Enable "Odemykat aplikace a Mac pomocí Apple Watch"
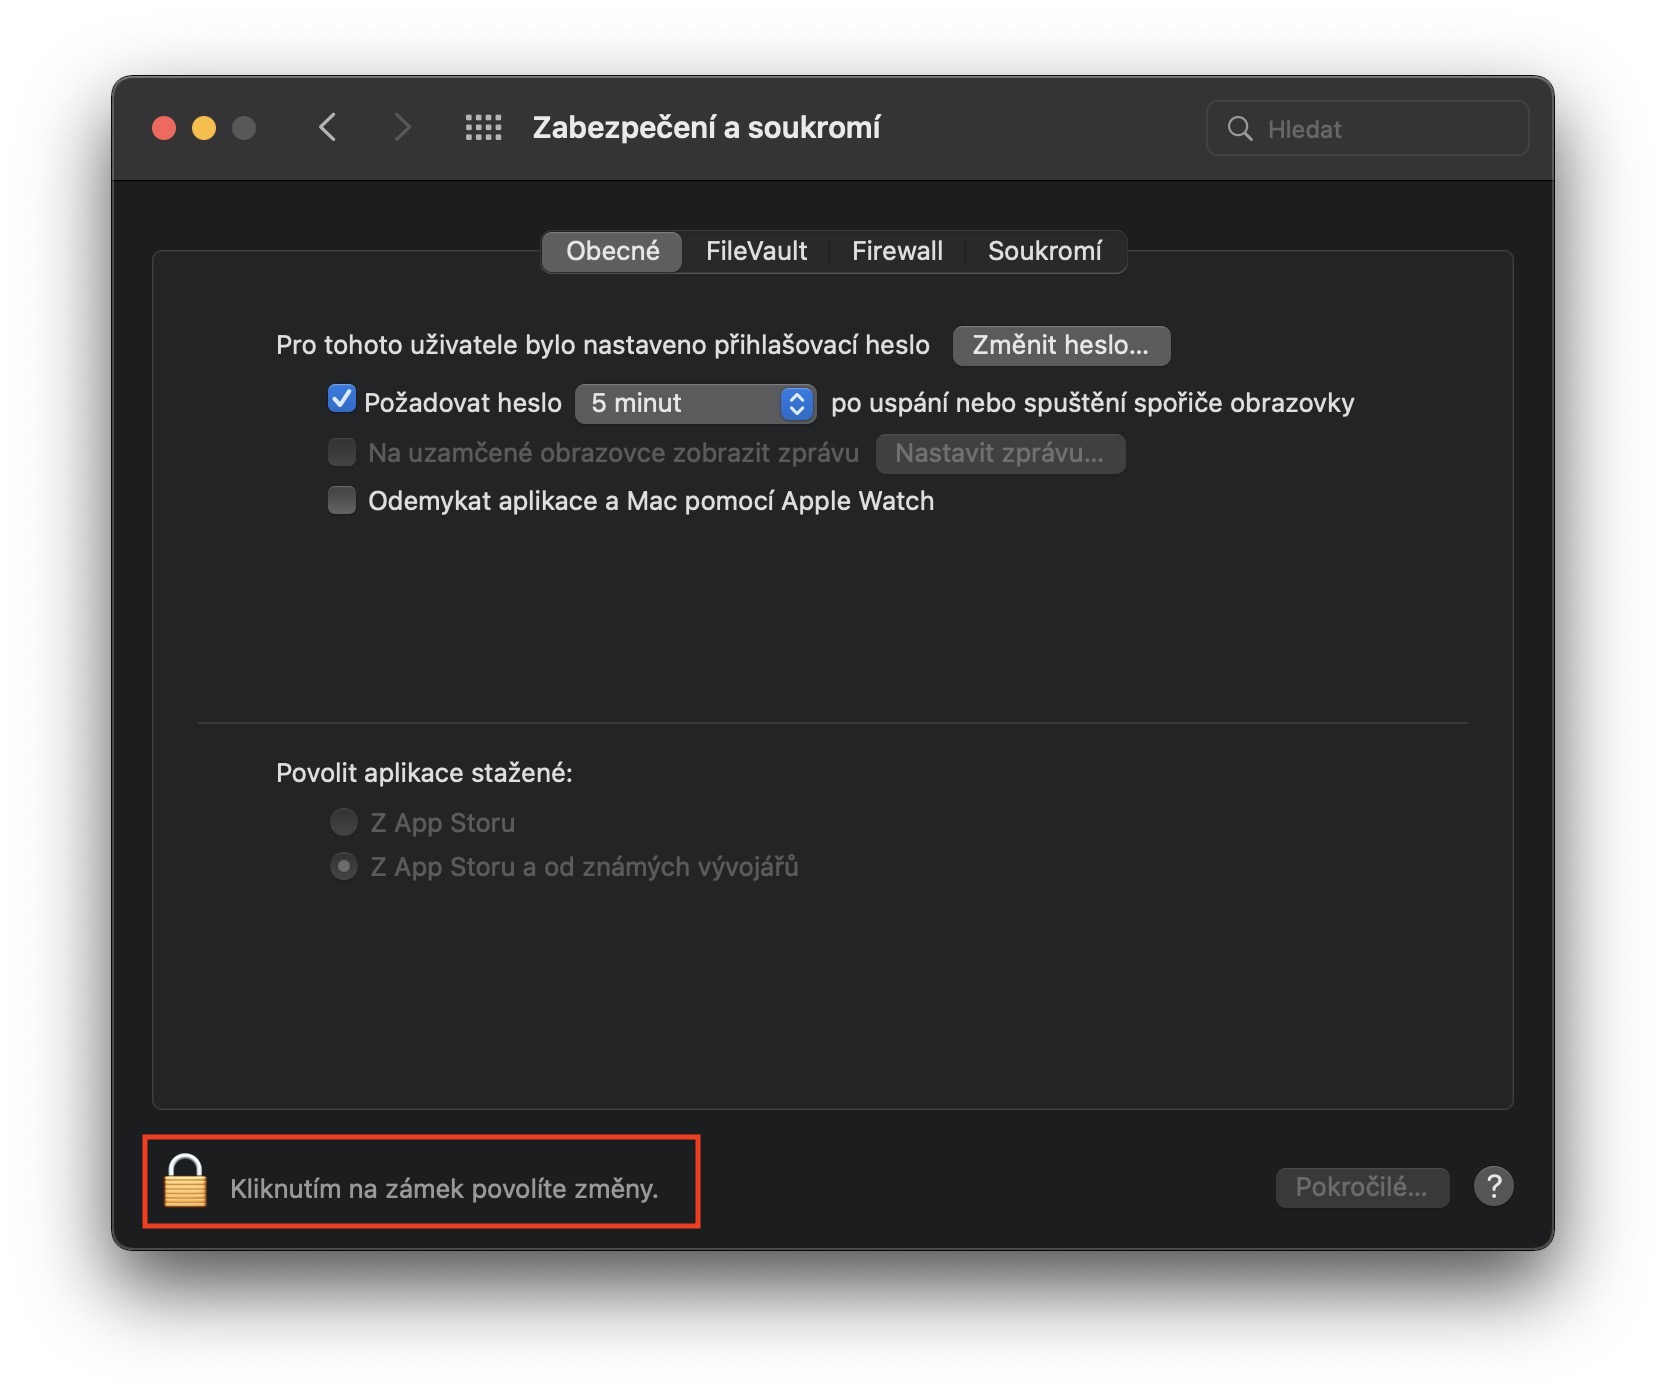The width and height of the screenshot is (1666, 1398). coord(342,500)
